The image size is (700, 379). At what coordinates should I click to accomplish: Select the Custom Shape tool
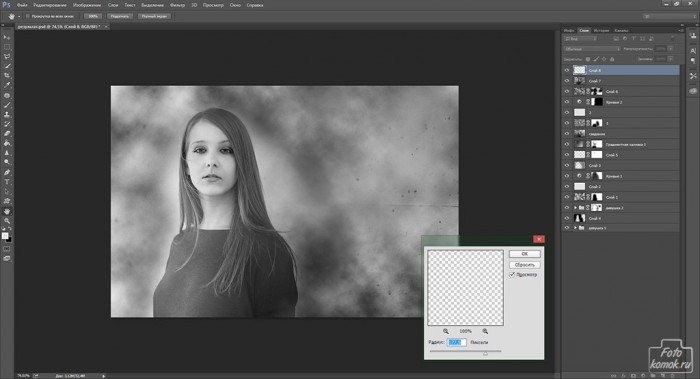click(x=7, y=201)
